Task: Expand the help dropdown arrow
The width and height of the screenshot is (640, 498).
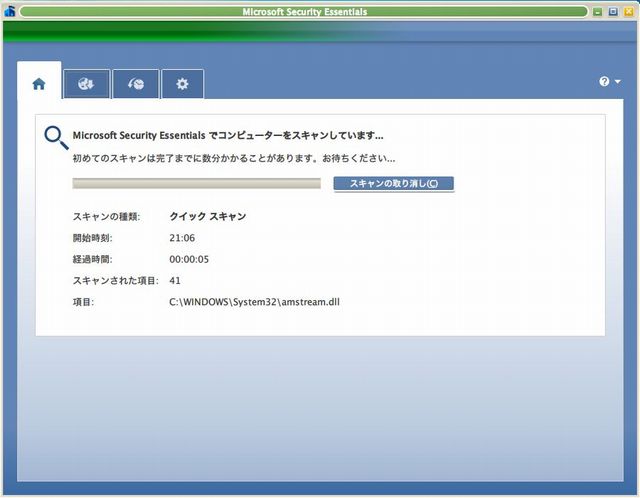Action: pos(618,82)
